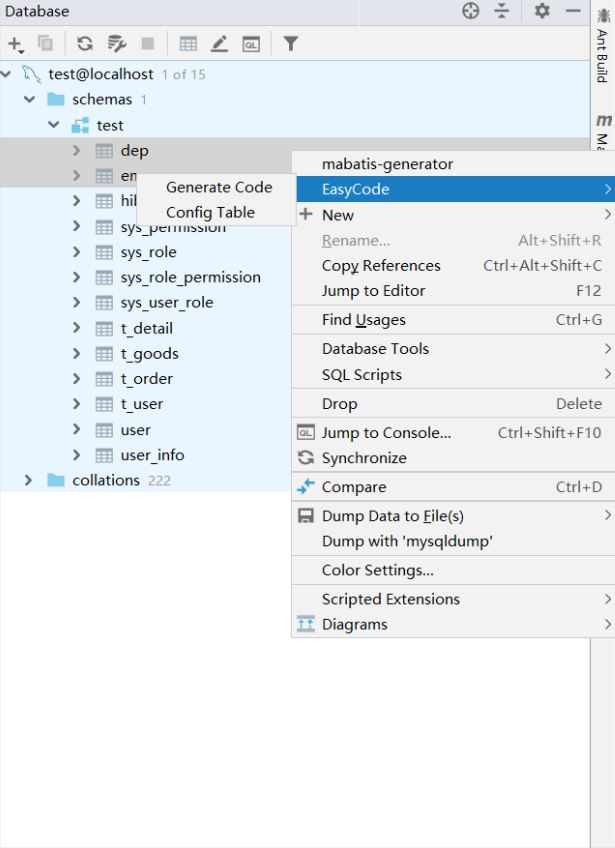Open the query console toolbar icon
Image resolution: width=615 pixels, height=848 pixels.
point(251,43)
